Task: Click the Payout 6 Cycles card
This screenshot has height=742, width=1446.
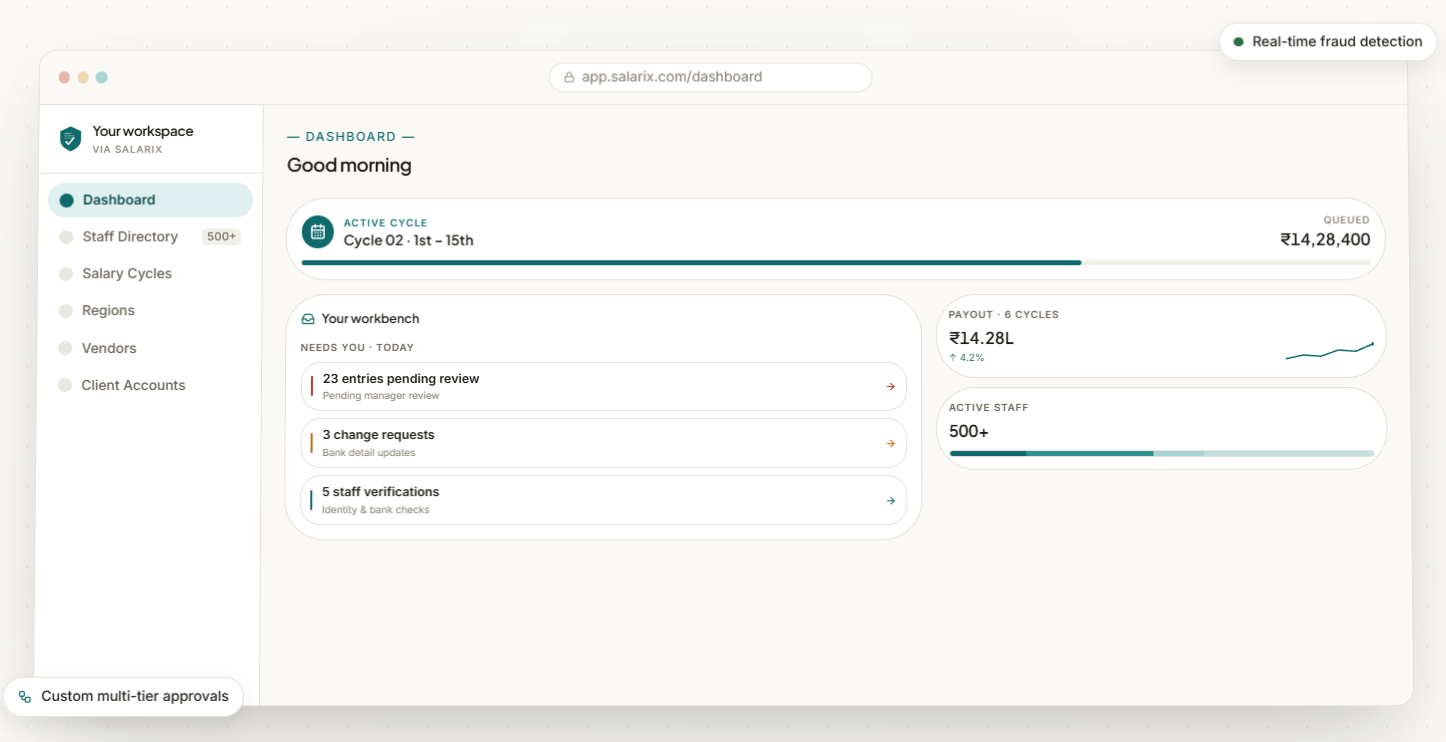Action: click(1162, 336)
